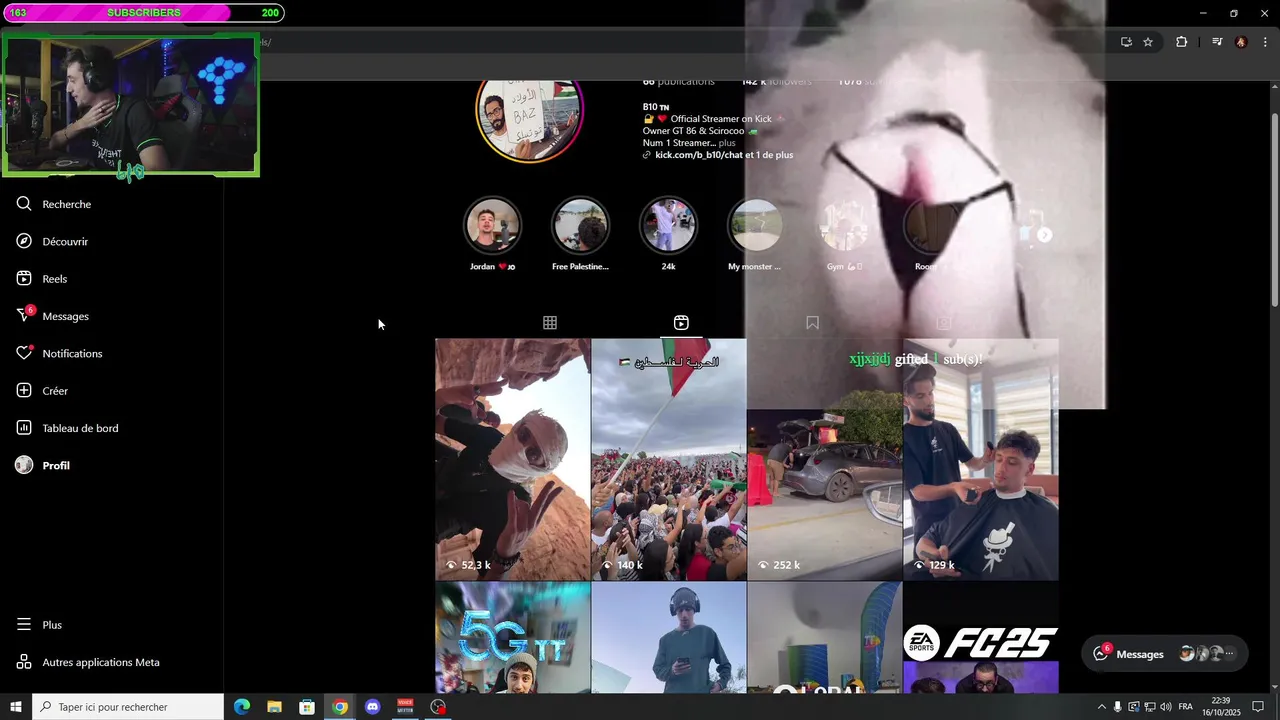Open the Chrome three-dot menu
Screen dimensions: 1280x720
1265,42
